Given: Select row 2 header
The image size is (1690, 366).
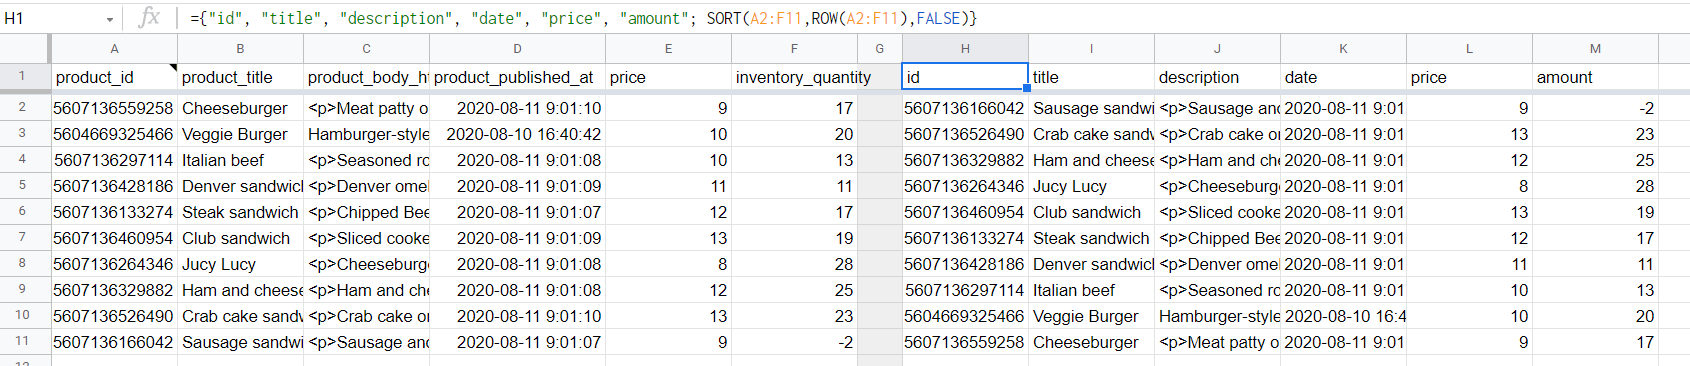Looking at the screenshot, I should (23, 107).
